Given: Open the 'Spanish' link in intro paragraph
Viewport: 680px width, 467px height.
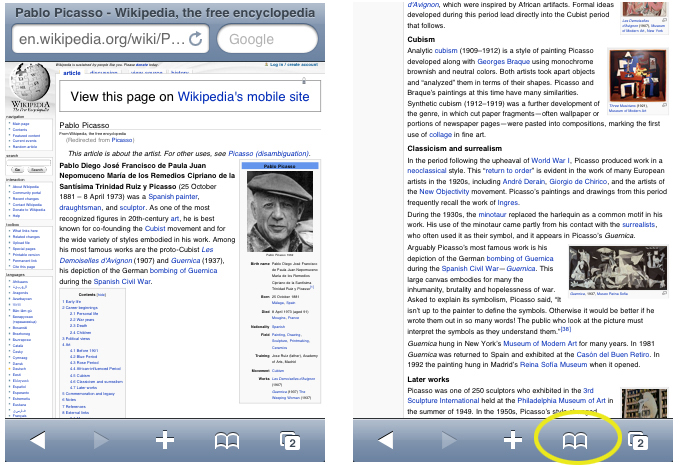Looking at the screenshot, I should pos(160,197).
